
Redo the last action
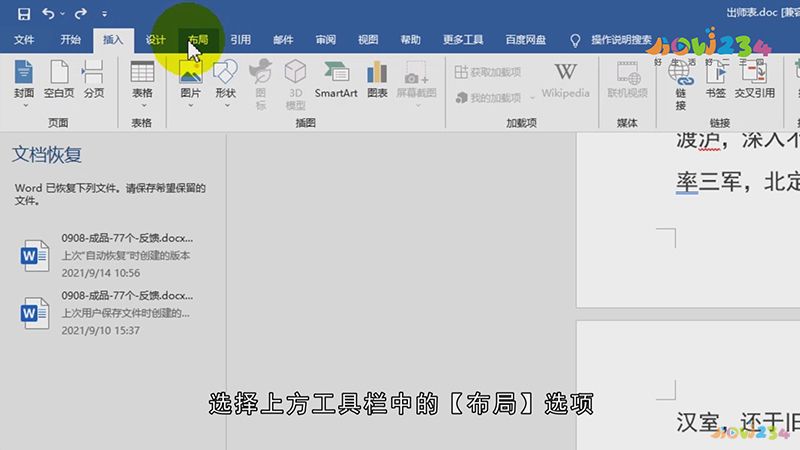pyautogui.click(x=81, y=14)
